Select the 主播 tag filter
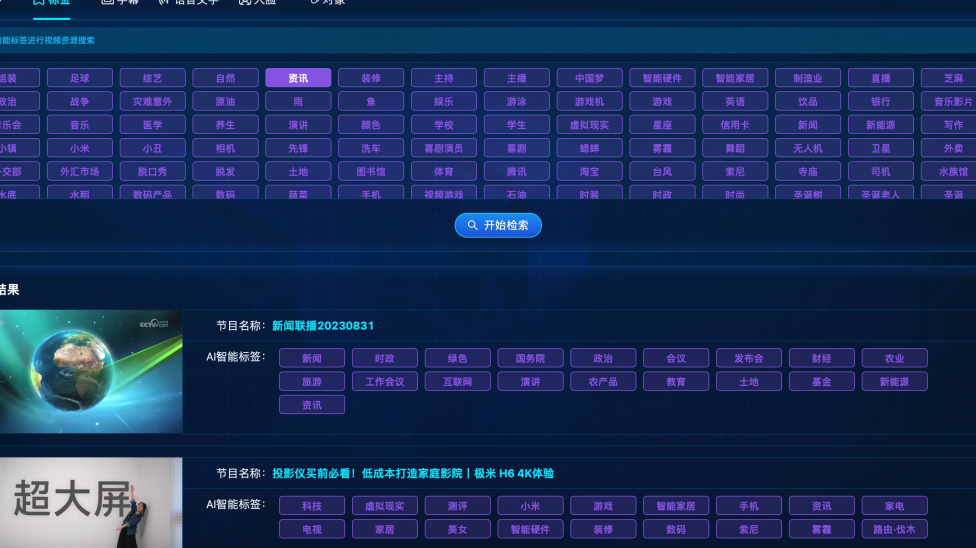 coord(517,78)
